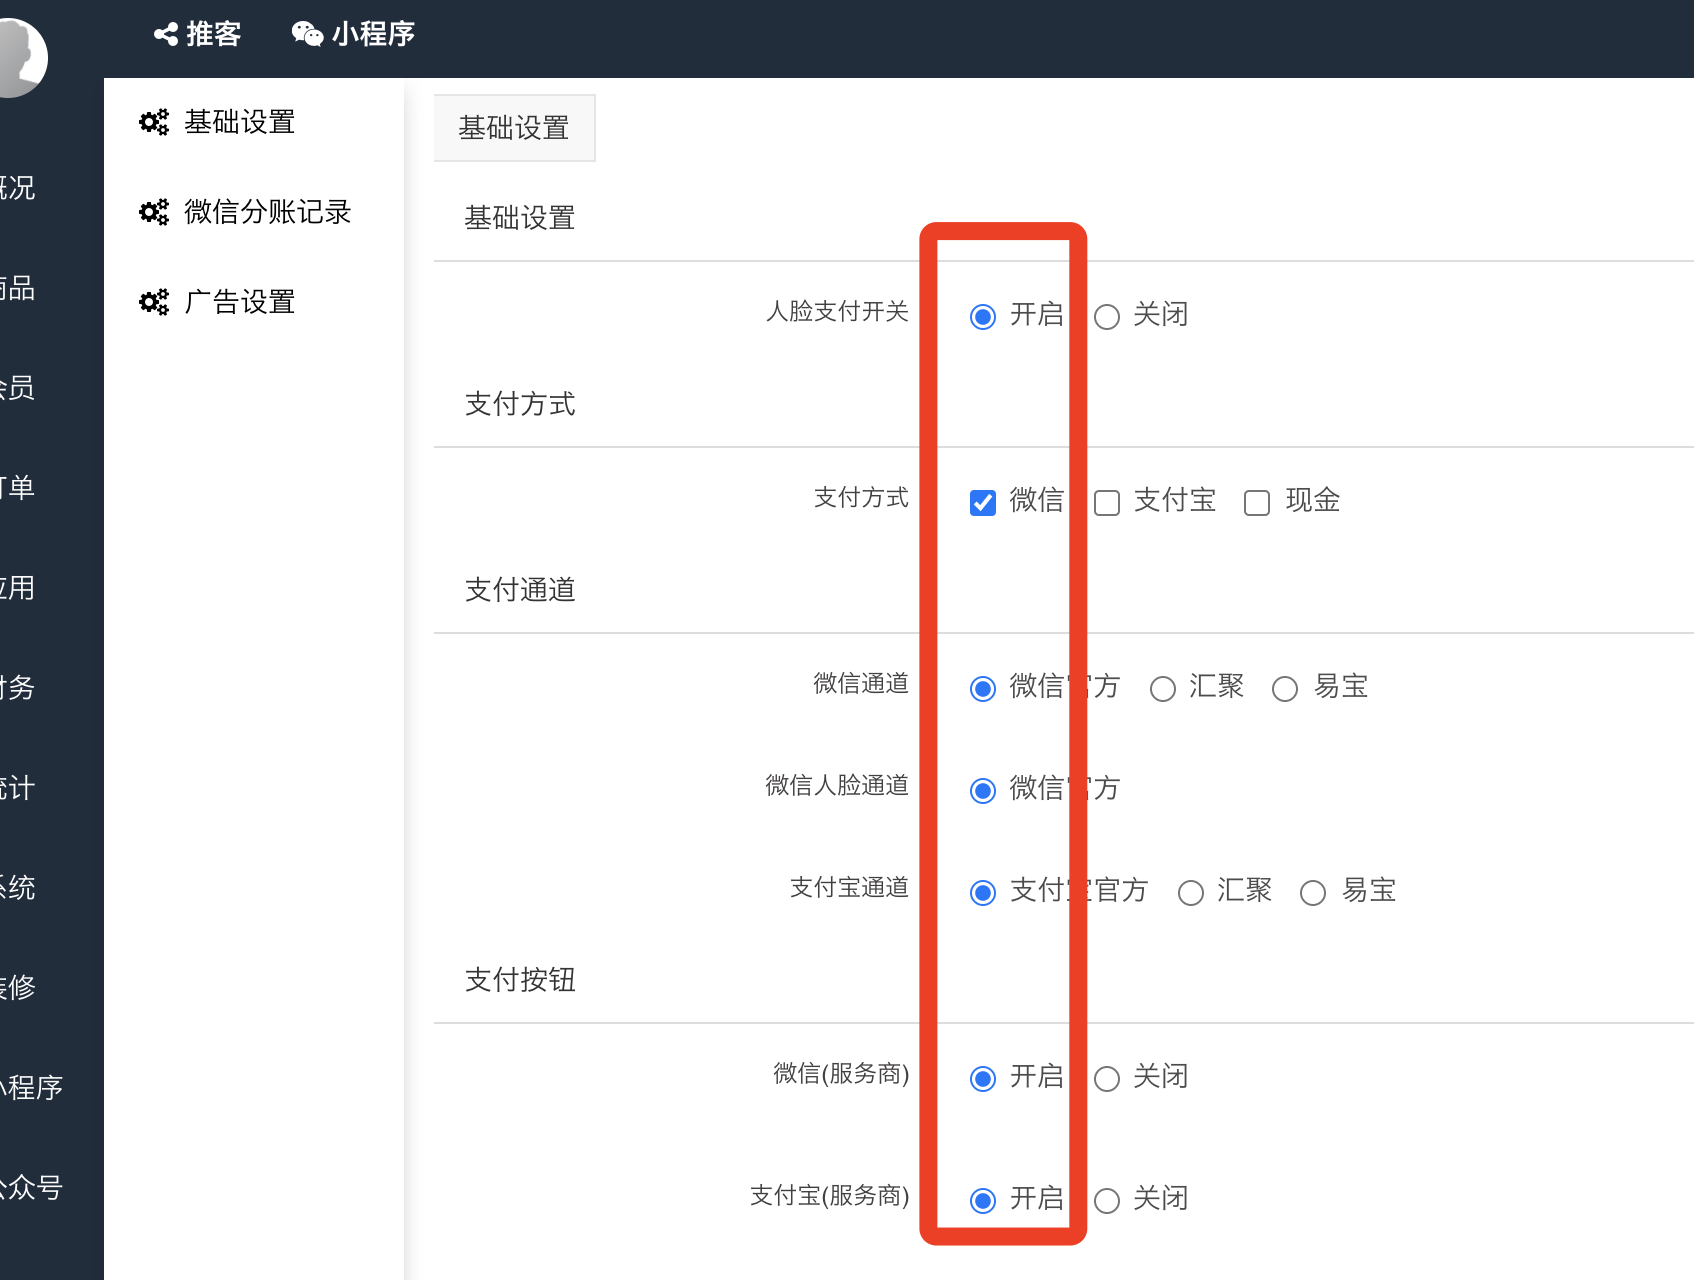Turn off 人脸支付开关 by selecting 关闭
Image resolution: width=1694 pixels, height=1280 pixels.
click(x=1107, y=317)
